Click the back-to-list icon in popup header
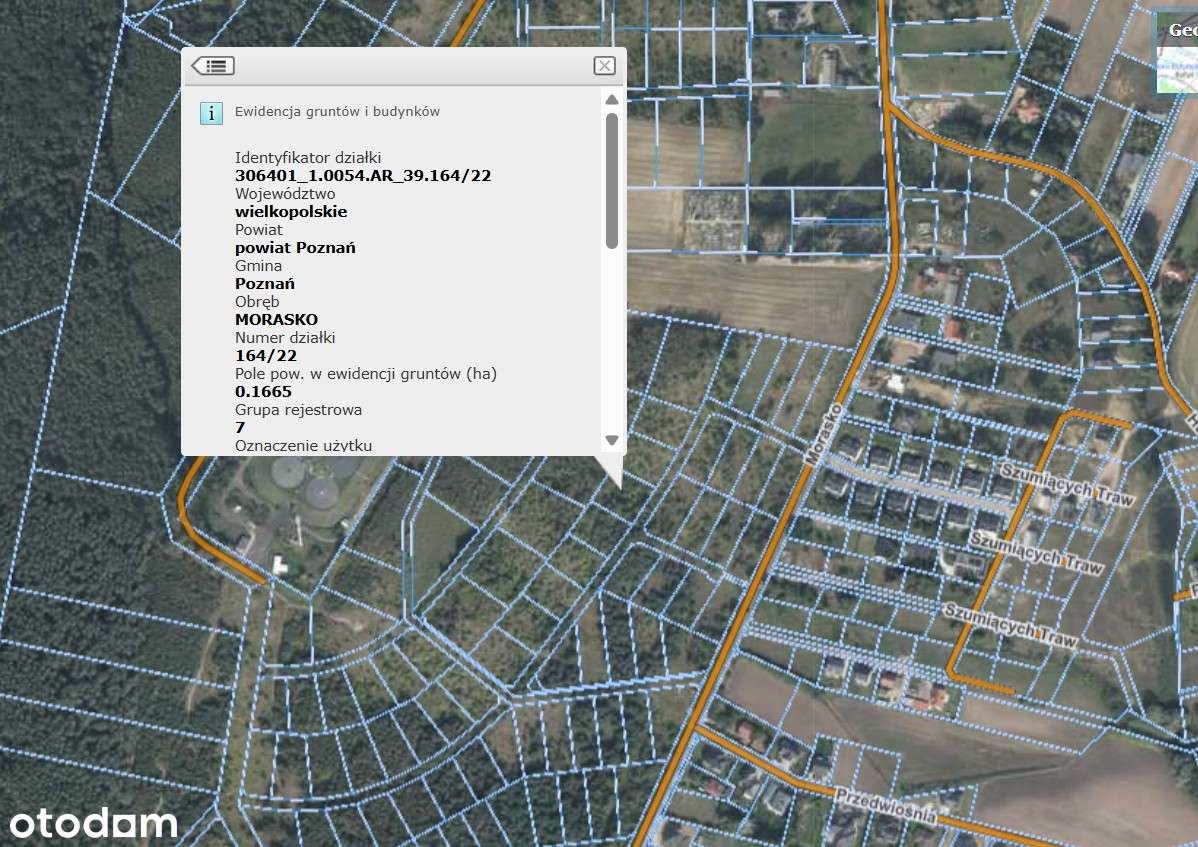1198x847 pixels. click(213, 66)
